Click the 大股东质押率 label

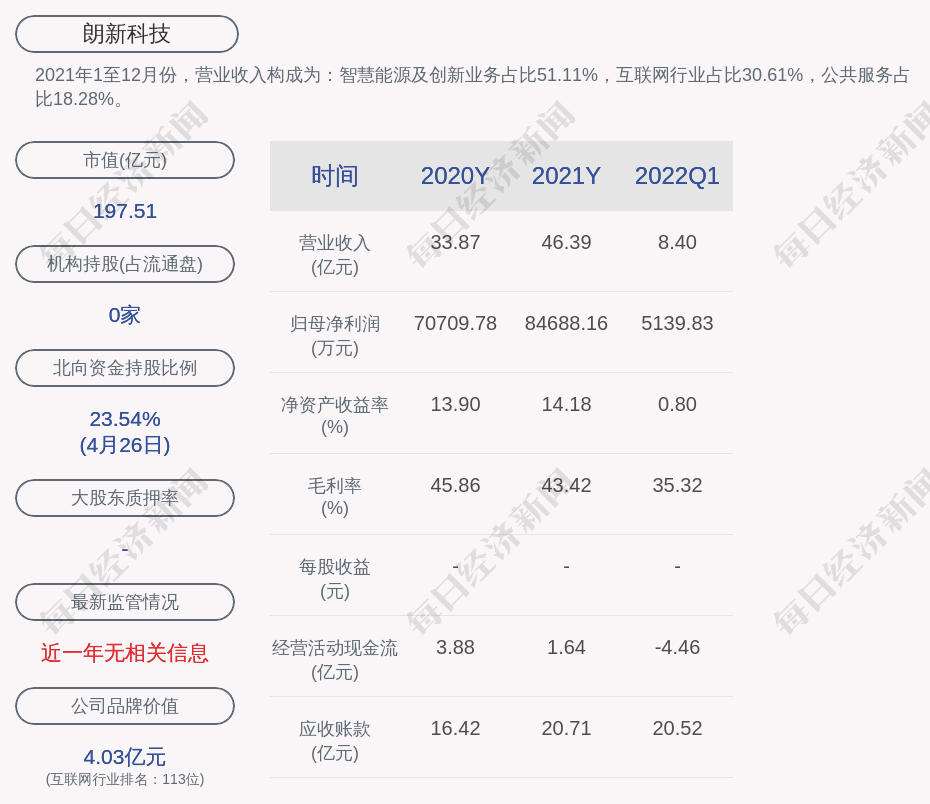coord(125,498)
